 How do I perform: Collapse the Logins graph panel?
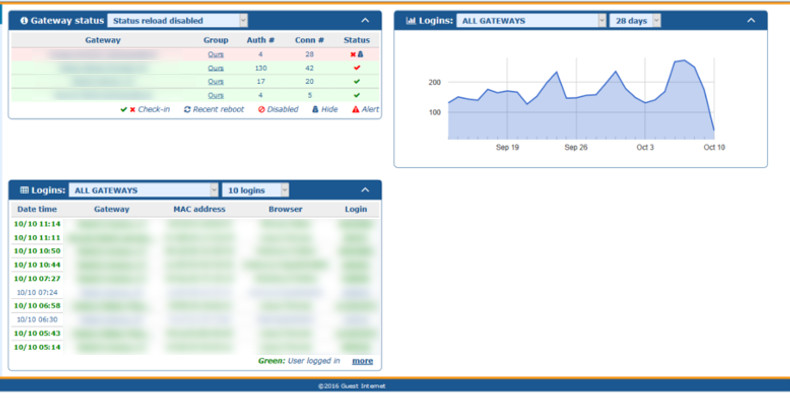(751, 21)
